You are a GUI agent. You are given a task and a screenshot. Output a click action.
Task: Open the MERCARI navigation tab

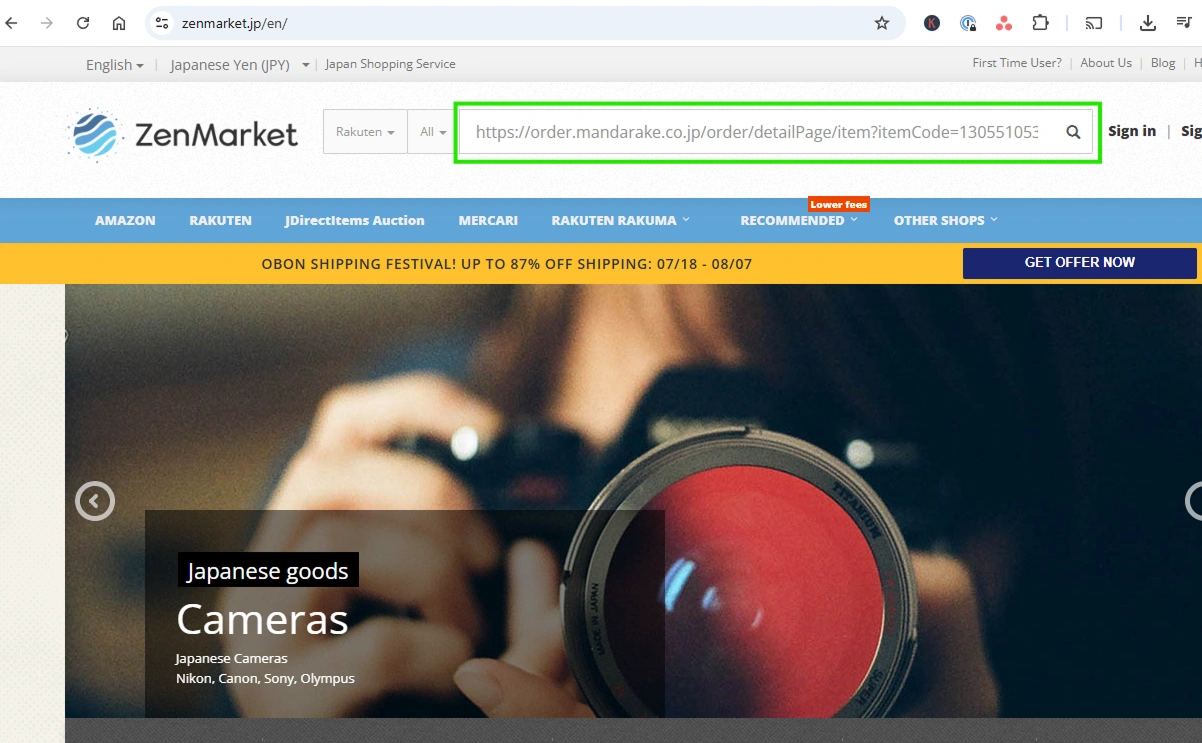coord(488,221)
